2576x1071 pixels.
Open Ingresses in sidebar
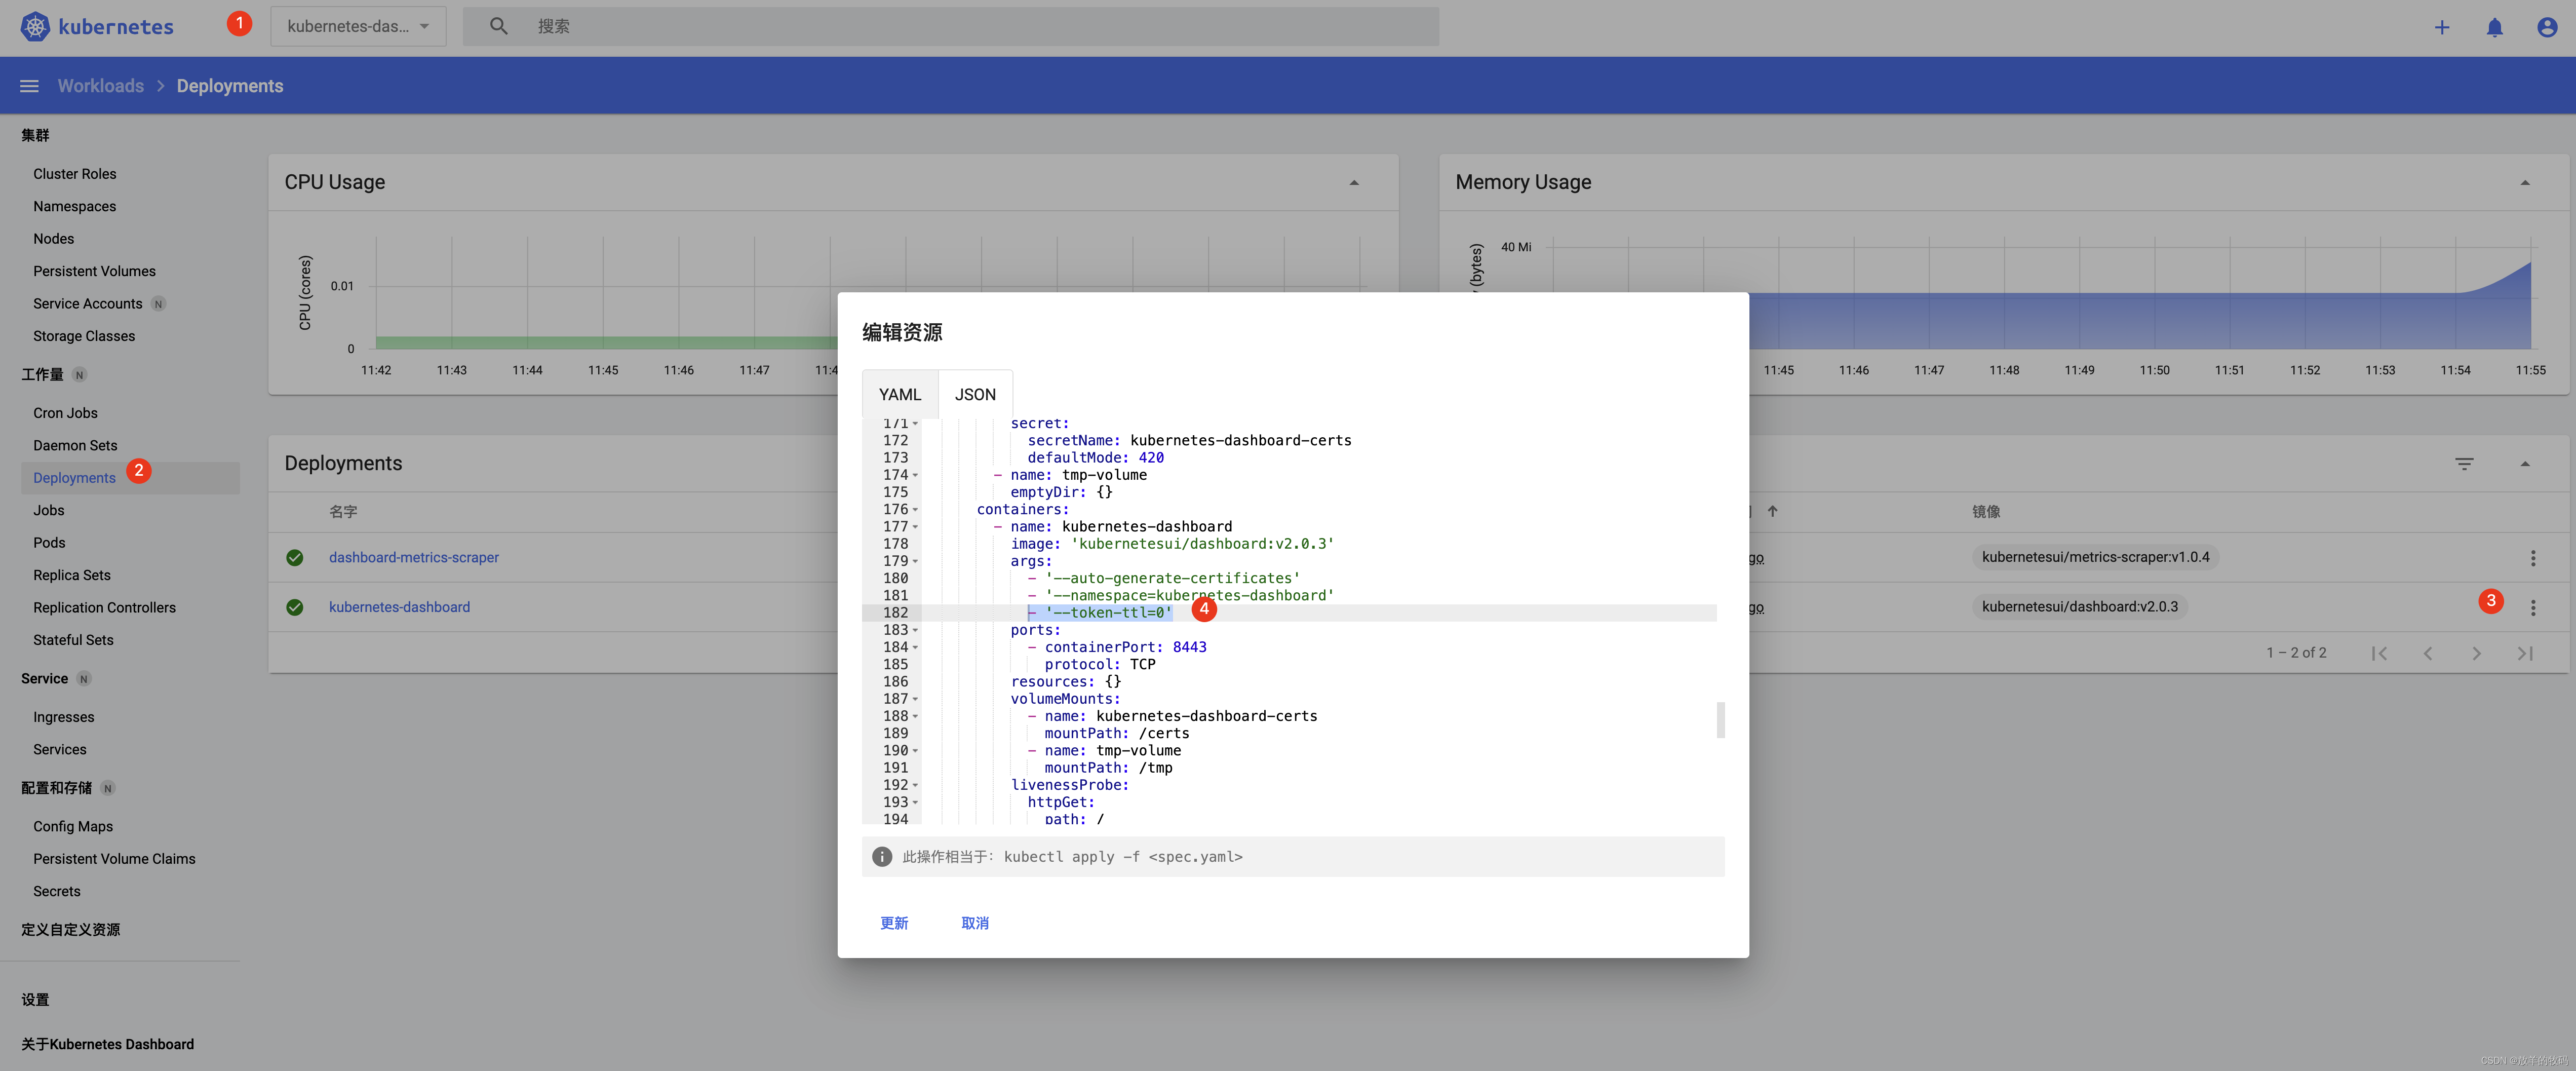[64, 717]
